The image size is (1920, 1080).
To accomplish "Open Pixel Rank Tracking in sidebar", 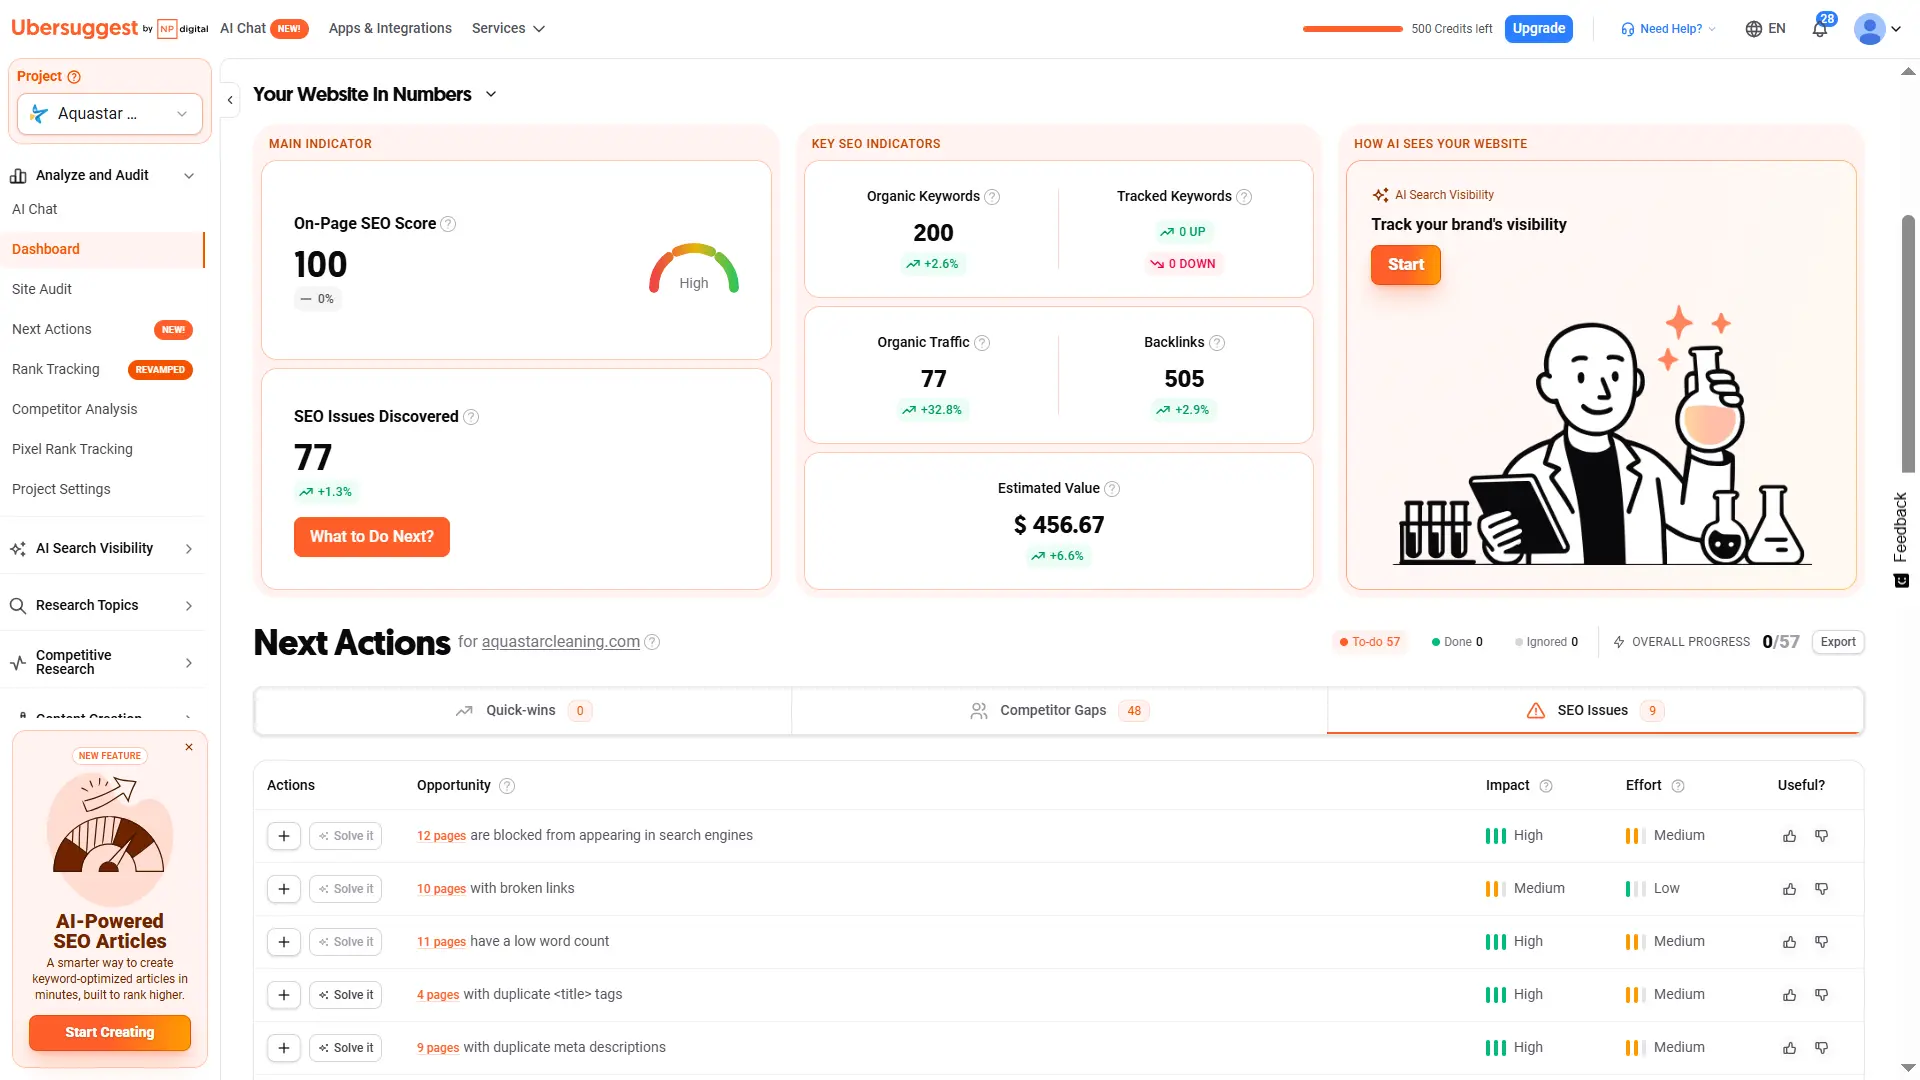I will [72, 449].
